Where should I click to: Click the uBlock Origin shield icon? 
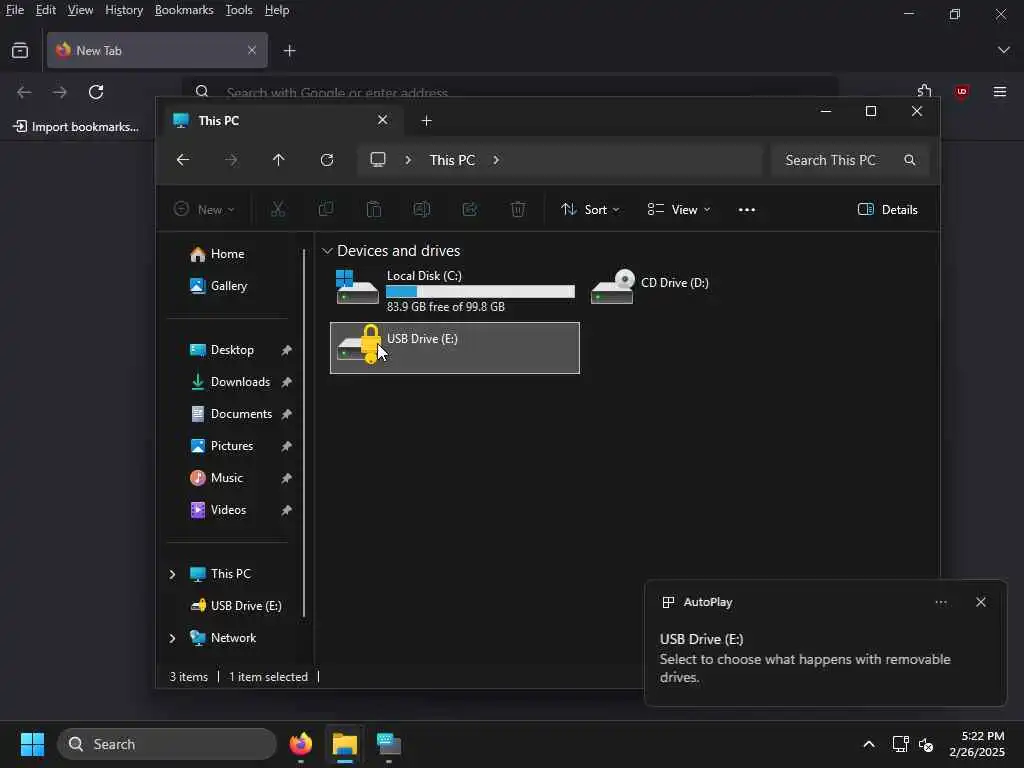click(961, 92)
